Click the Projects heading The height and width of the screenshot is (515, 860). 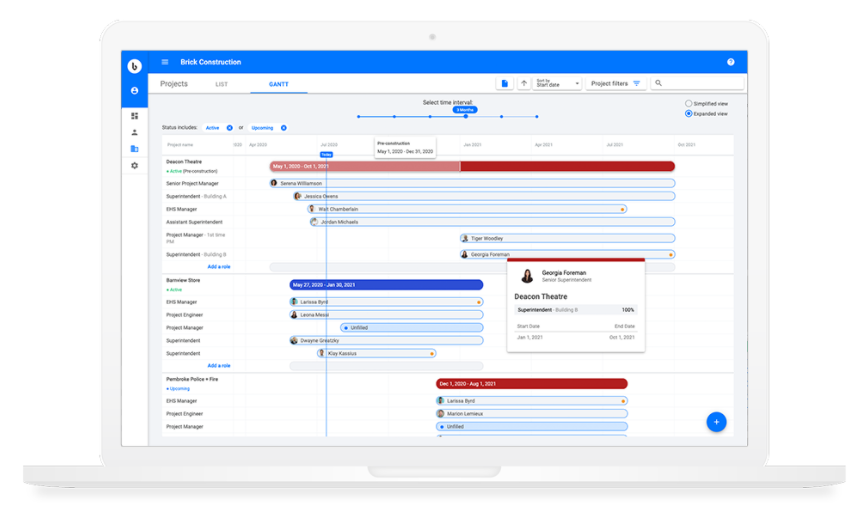(x=174, y=84)
